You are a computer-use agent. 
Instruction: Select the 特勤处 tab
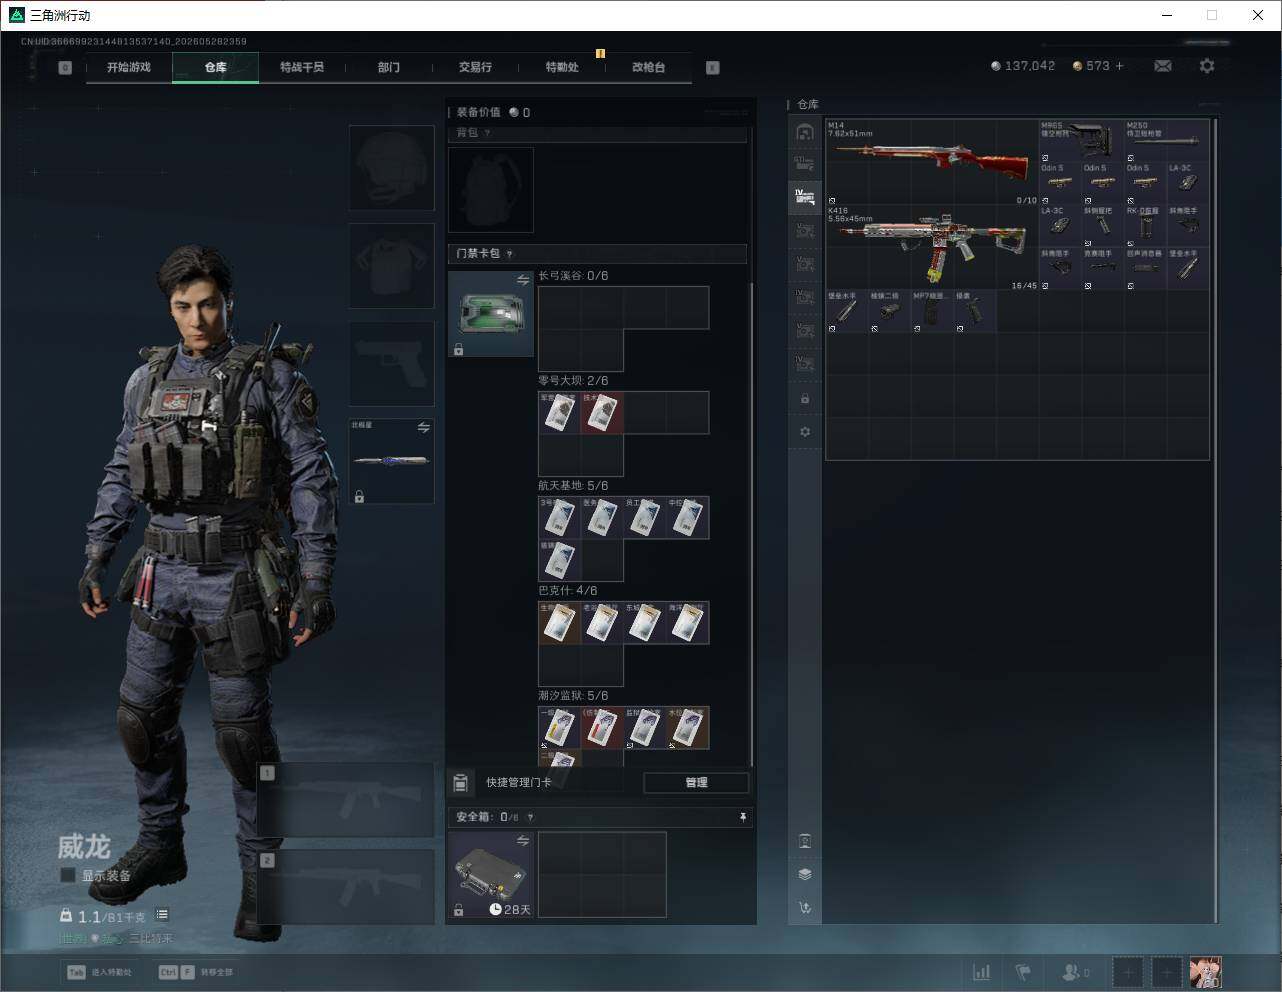coord(562,67)
